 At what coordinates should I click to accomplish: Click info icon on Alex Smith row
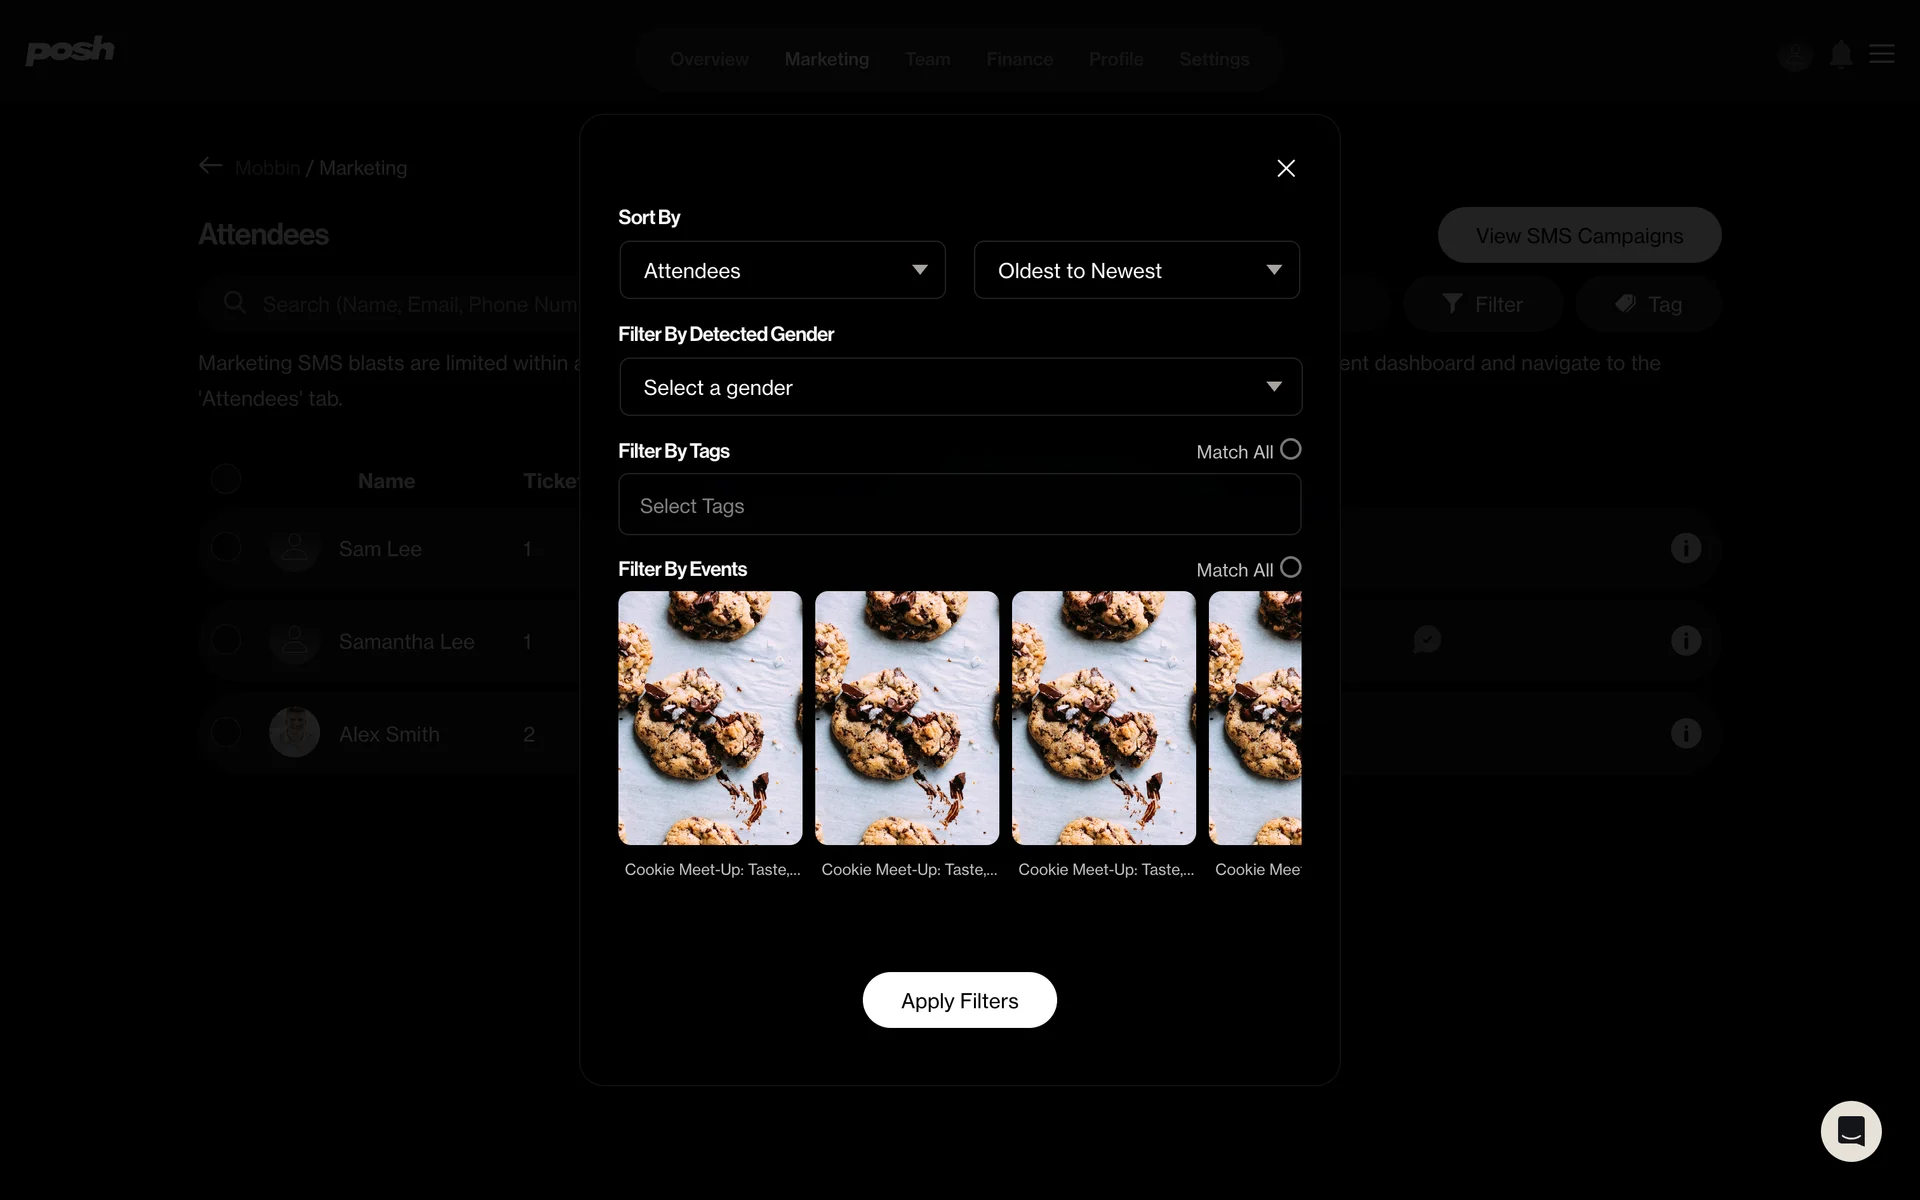pyautogui.click(x=1685, y=733)
